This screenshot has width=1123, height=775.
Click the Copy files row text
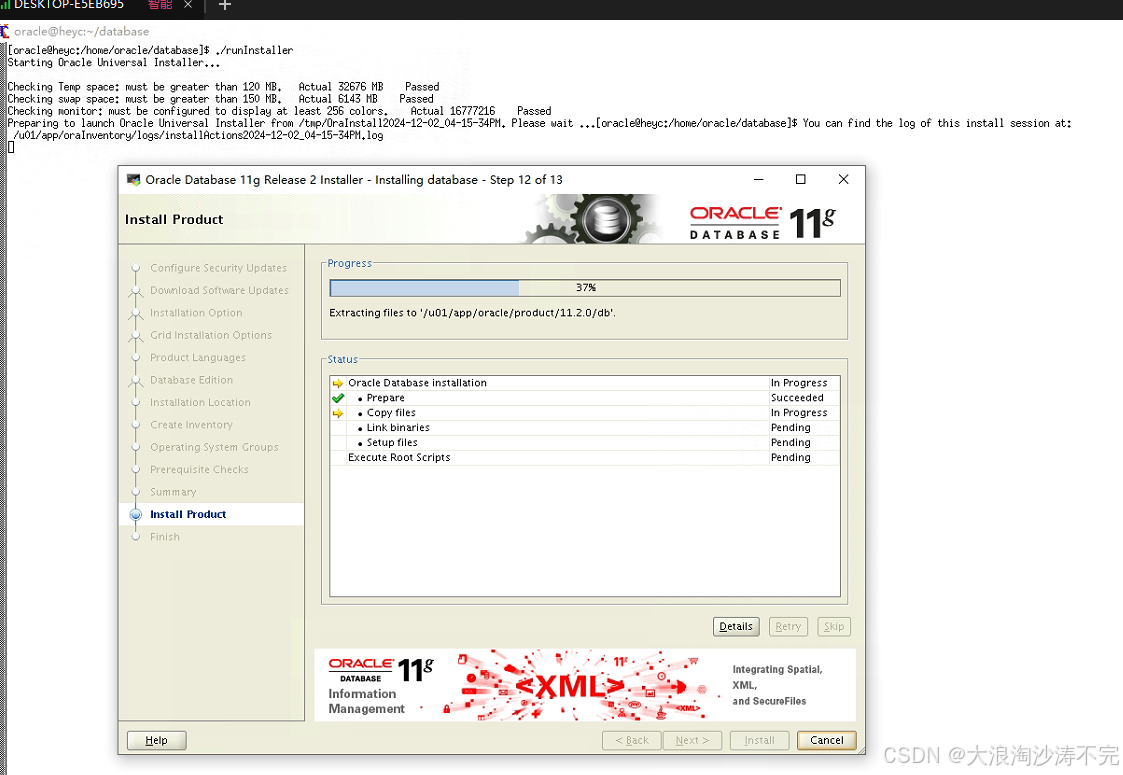[391, 413]
